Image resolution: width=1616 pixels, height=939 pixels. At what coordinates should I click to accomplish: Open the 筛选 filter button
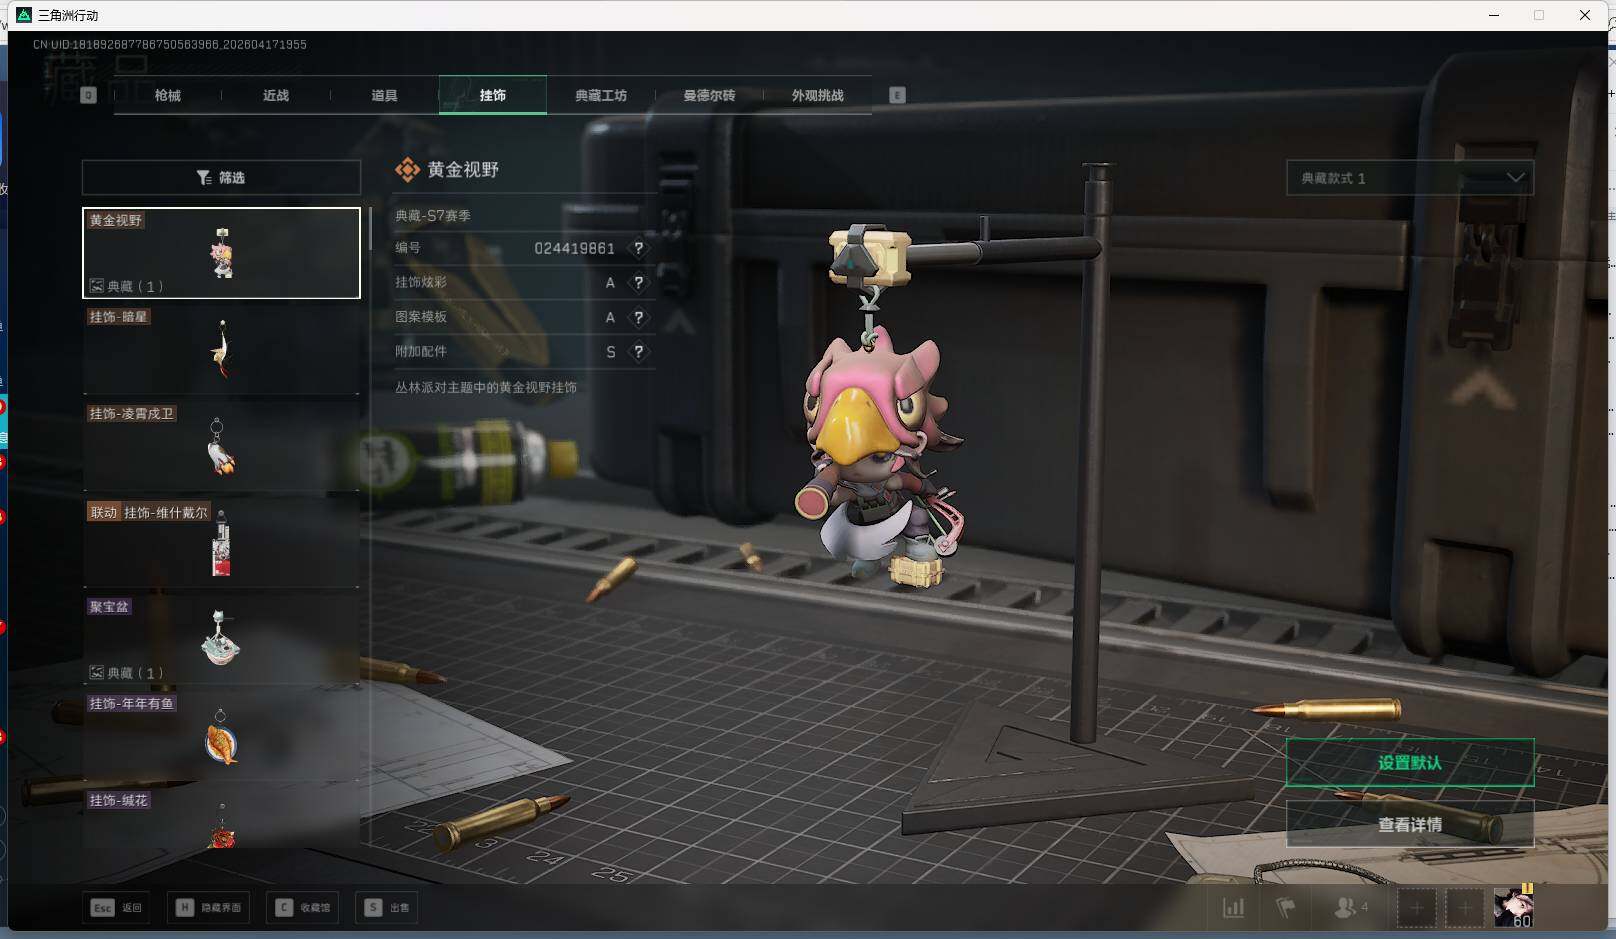(x=221, y=177)
